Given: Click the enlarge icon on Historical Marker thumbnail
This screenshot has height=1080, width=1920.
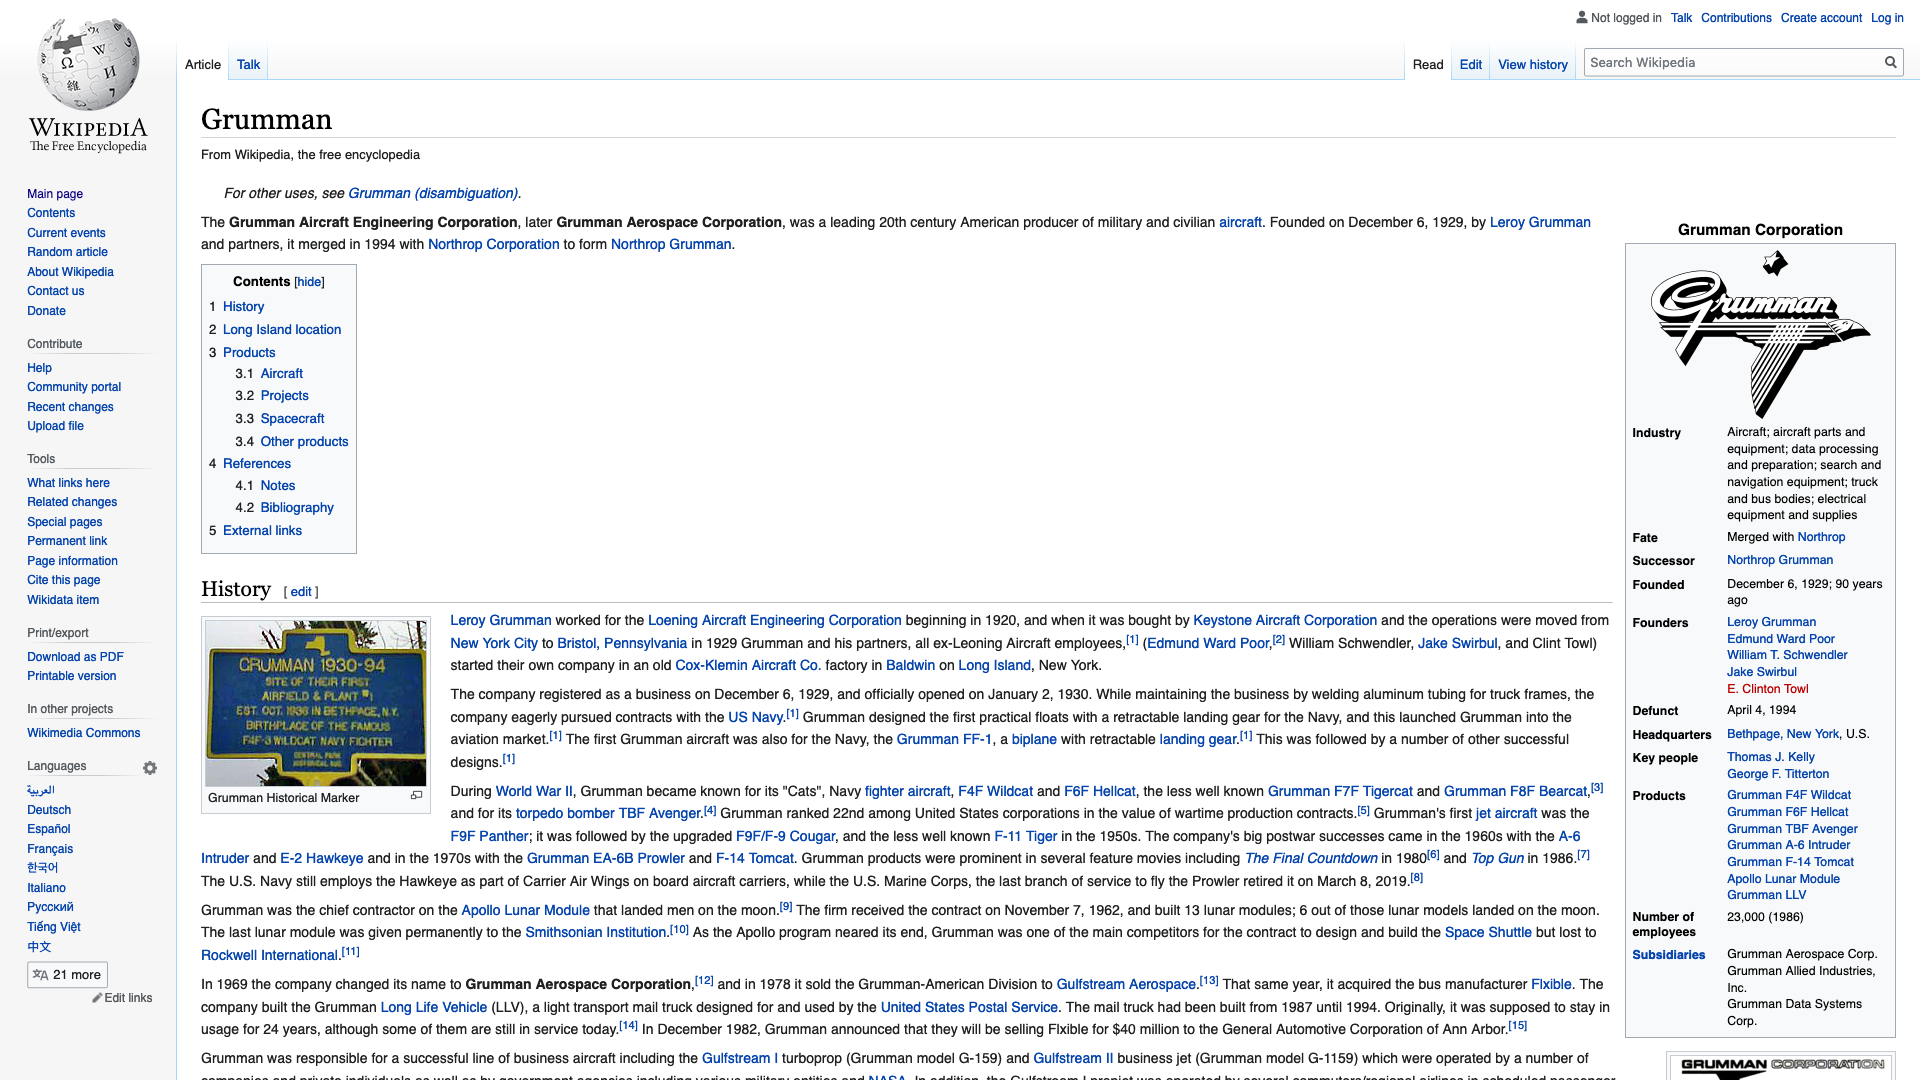Looking at the screenshot, I should point(417,796).
